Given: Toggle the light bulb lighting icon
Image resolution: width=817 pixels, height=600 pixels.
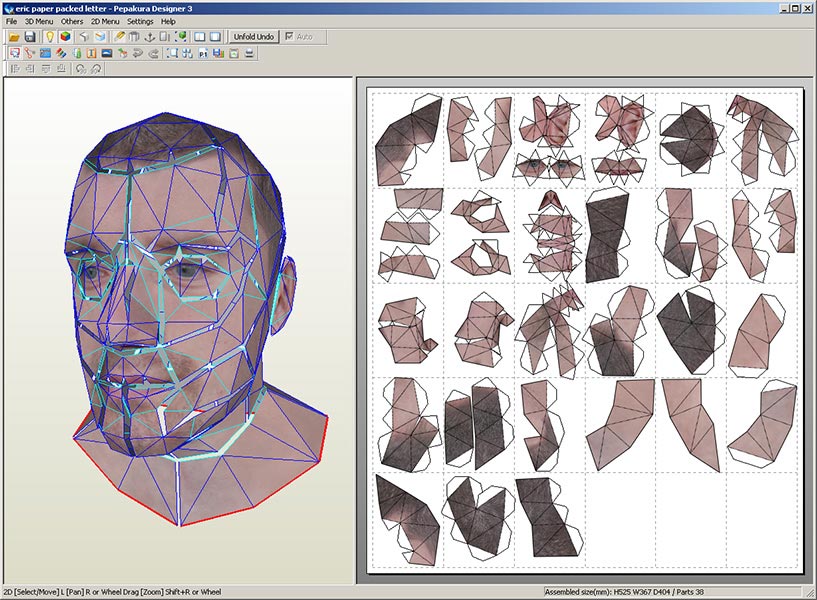Looking at the screenshot, I should coord(49,37).
